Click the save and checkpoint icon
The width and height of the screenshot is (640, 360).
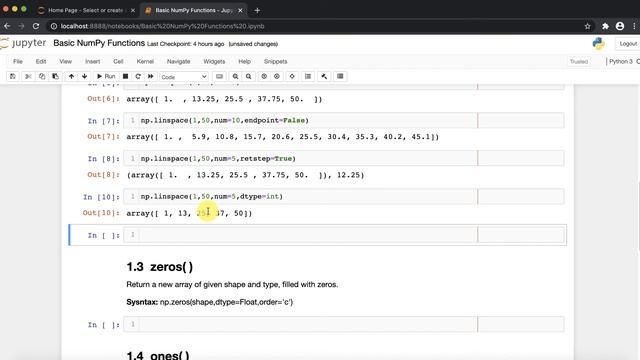[x=13, y=76]
